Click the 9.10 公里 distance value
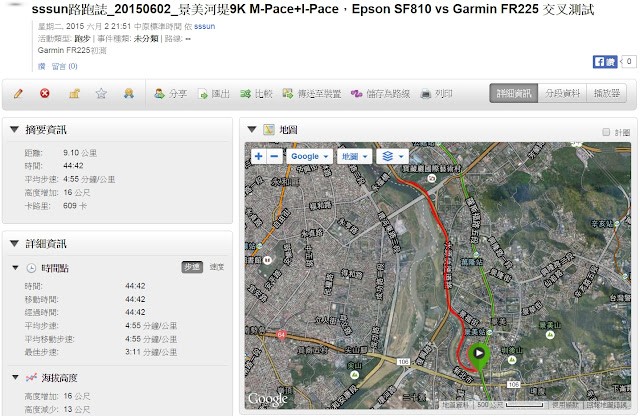This screenshot has width=640, height=416. coord(80,153)
